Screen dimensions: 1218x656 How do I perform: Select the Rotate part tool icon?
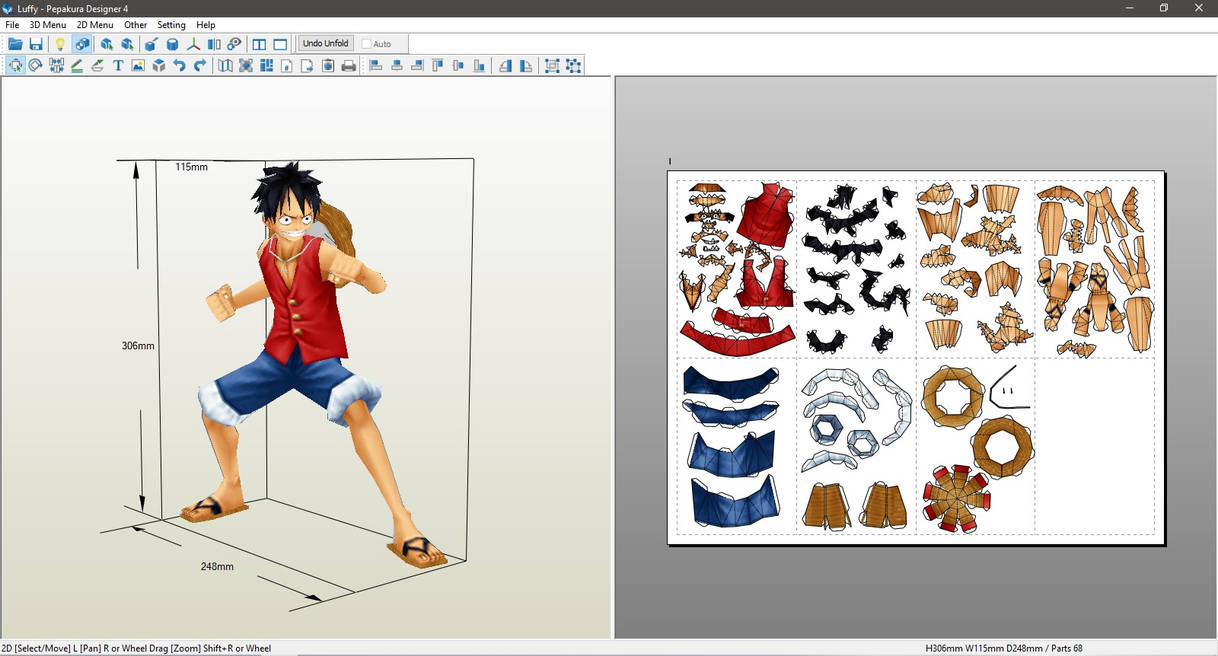click(x=36, y=66)
